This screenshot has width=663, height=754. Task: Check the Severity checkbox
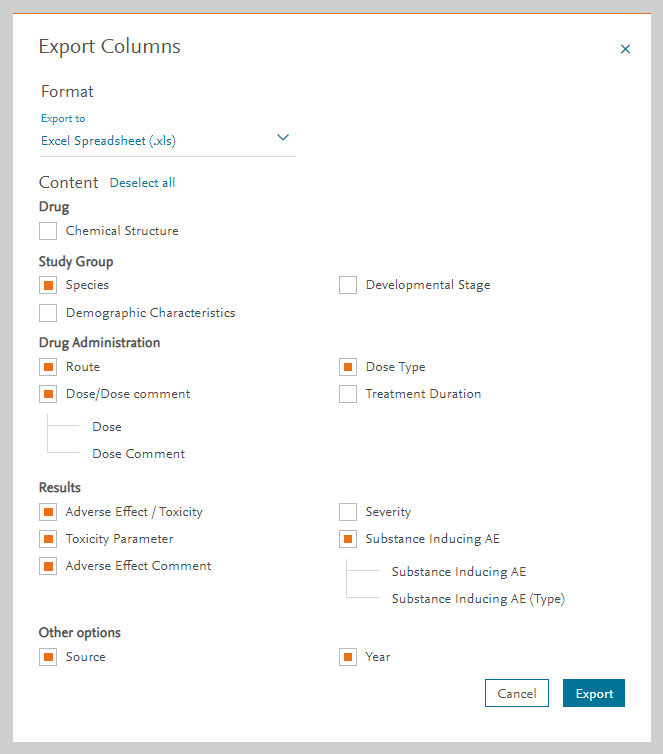348,512
